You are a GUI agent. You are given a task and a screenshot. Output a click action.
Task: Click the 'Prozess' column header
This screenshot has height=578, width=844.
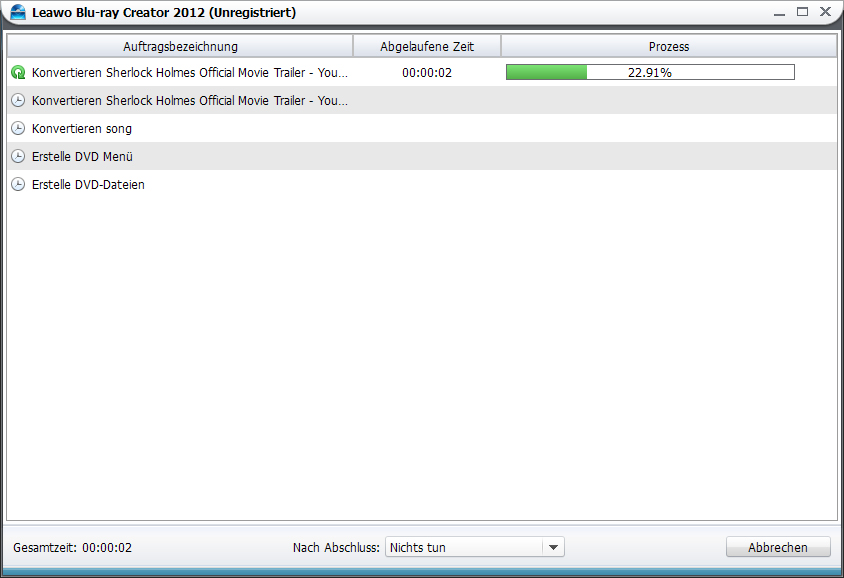[669, 46]
